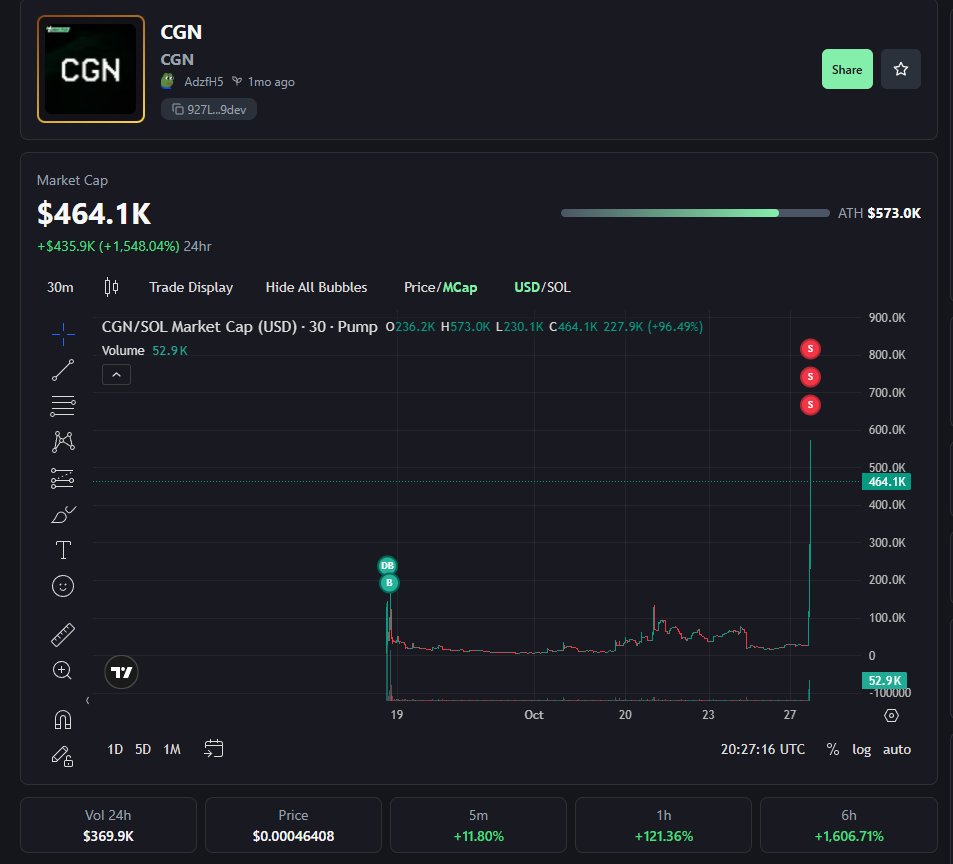This screenshot has width=953, height=864.
Task: Open the emoji icons tool
Action: point(63,586)
